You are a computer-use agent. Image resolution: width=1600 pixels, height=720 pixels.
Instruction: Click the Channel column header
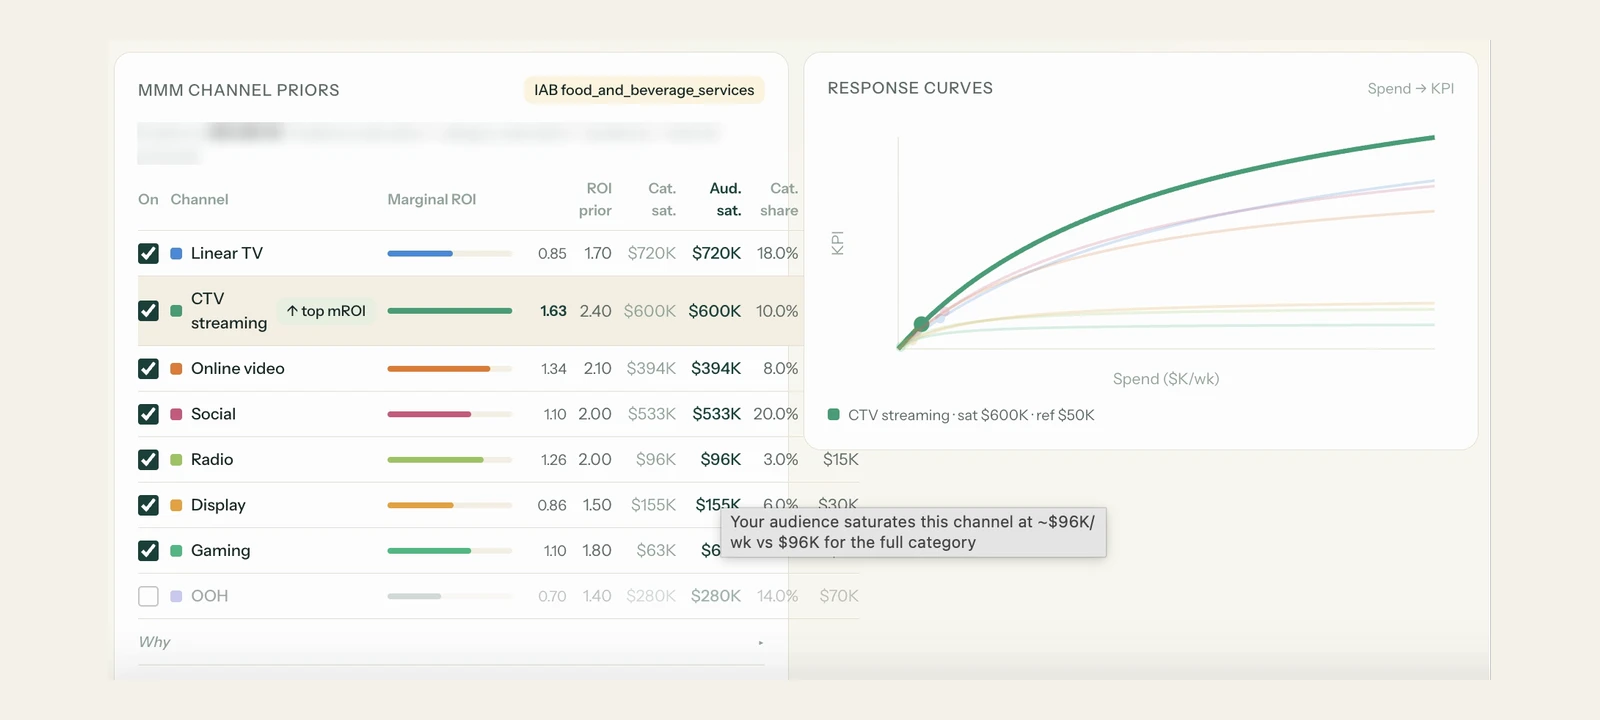(199, 199)
